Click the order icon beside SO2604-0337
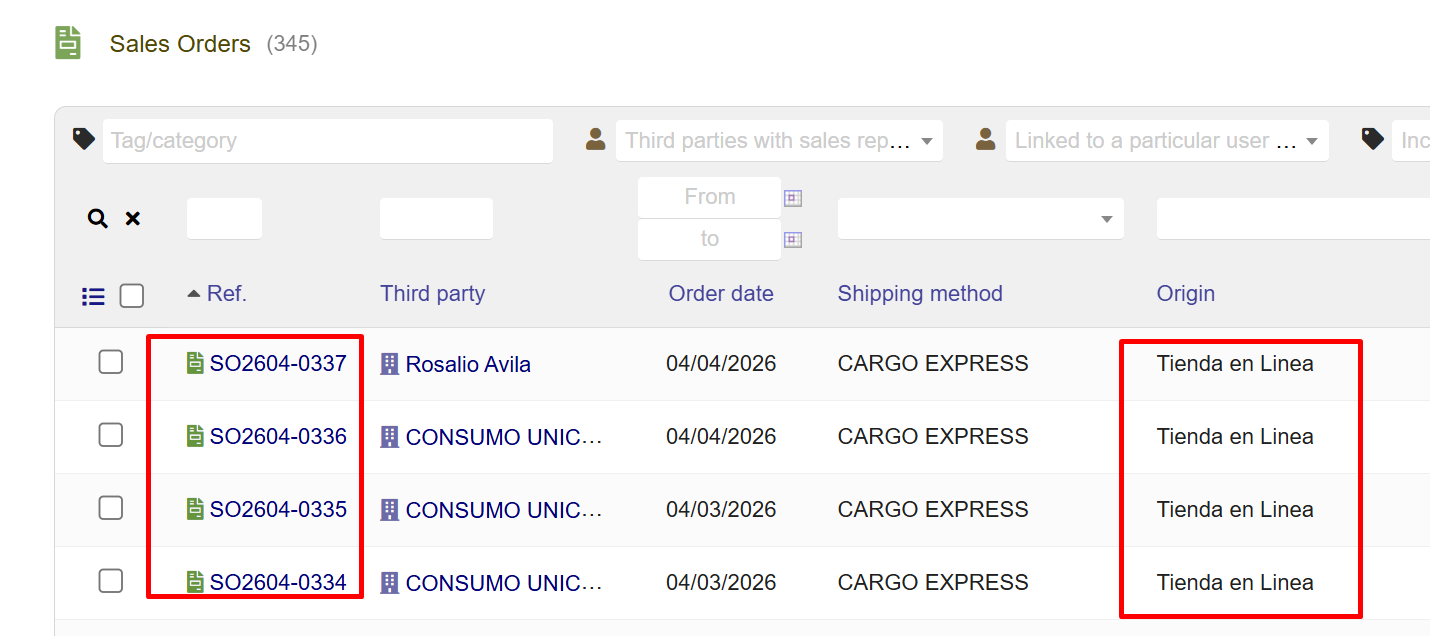The height and width of the screenshot is (636, 1430). pos(196,363)
